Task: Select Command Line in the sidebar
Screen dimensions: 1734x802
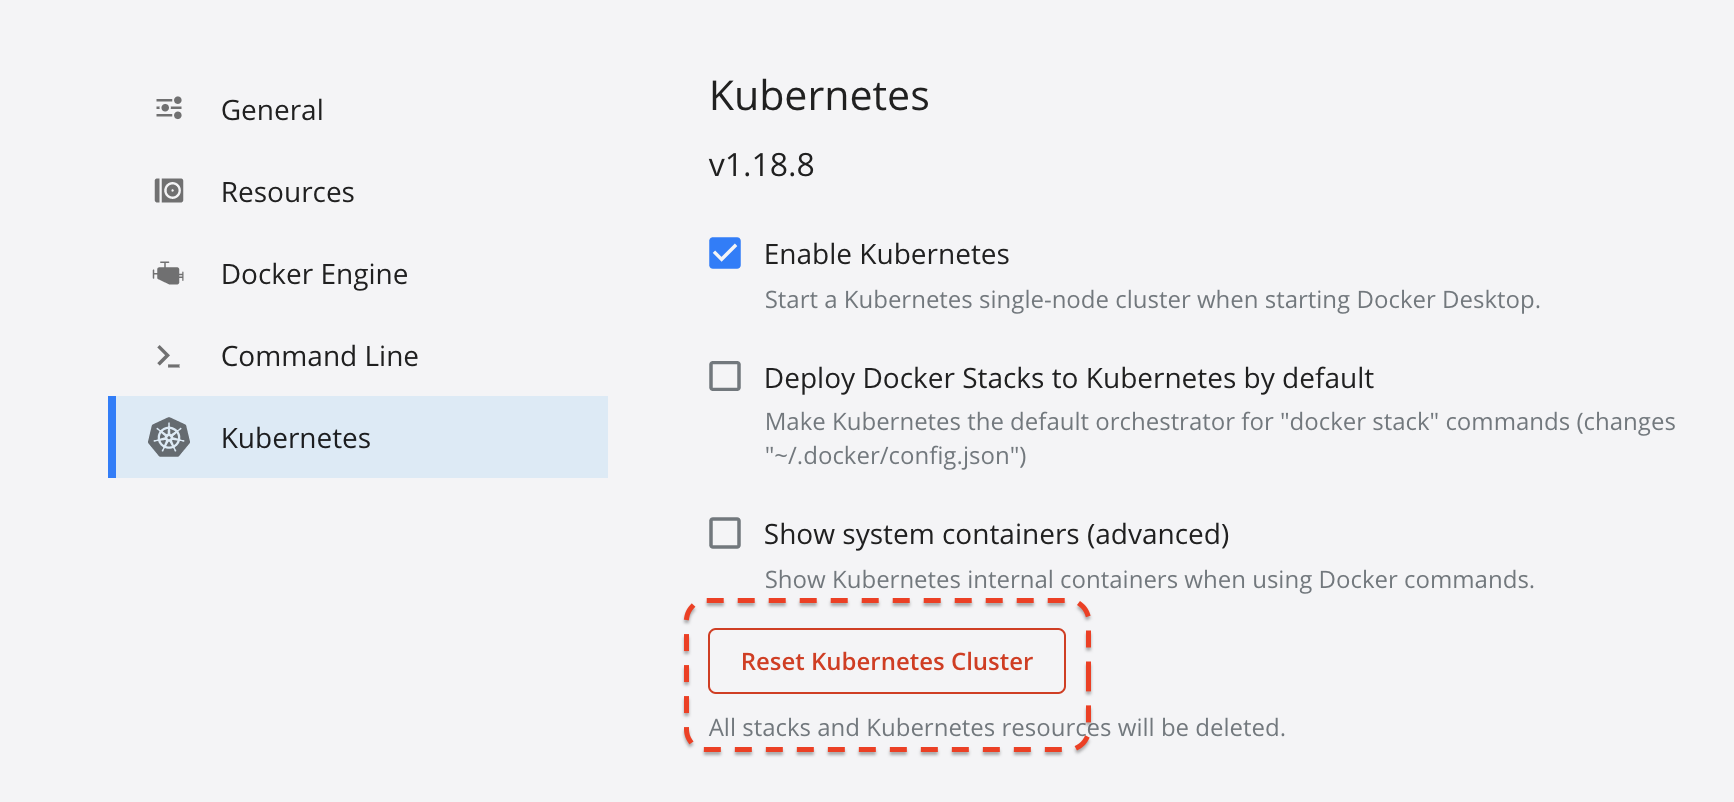Action: coord(319,355)
